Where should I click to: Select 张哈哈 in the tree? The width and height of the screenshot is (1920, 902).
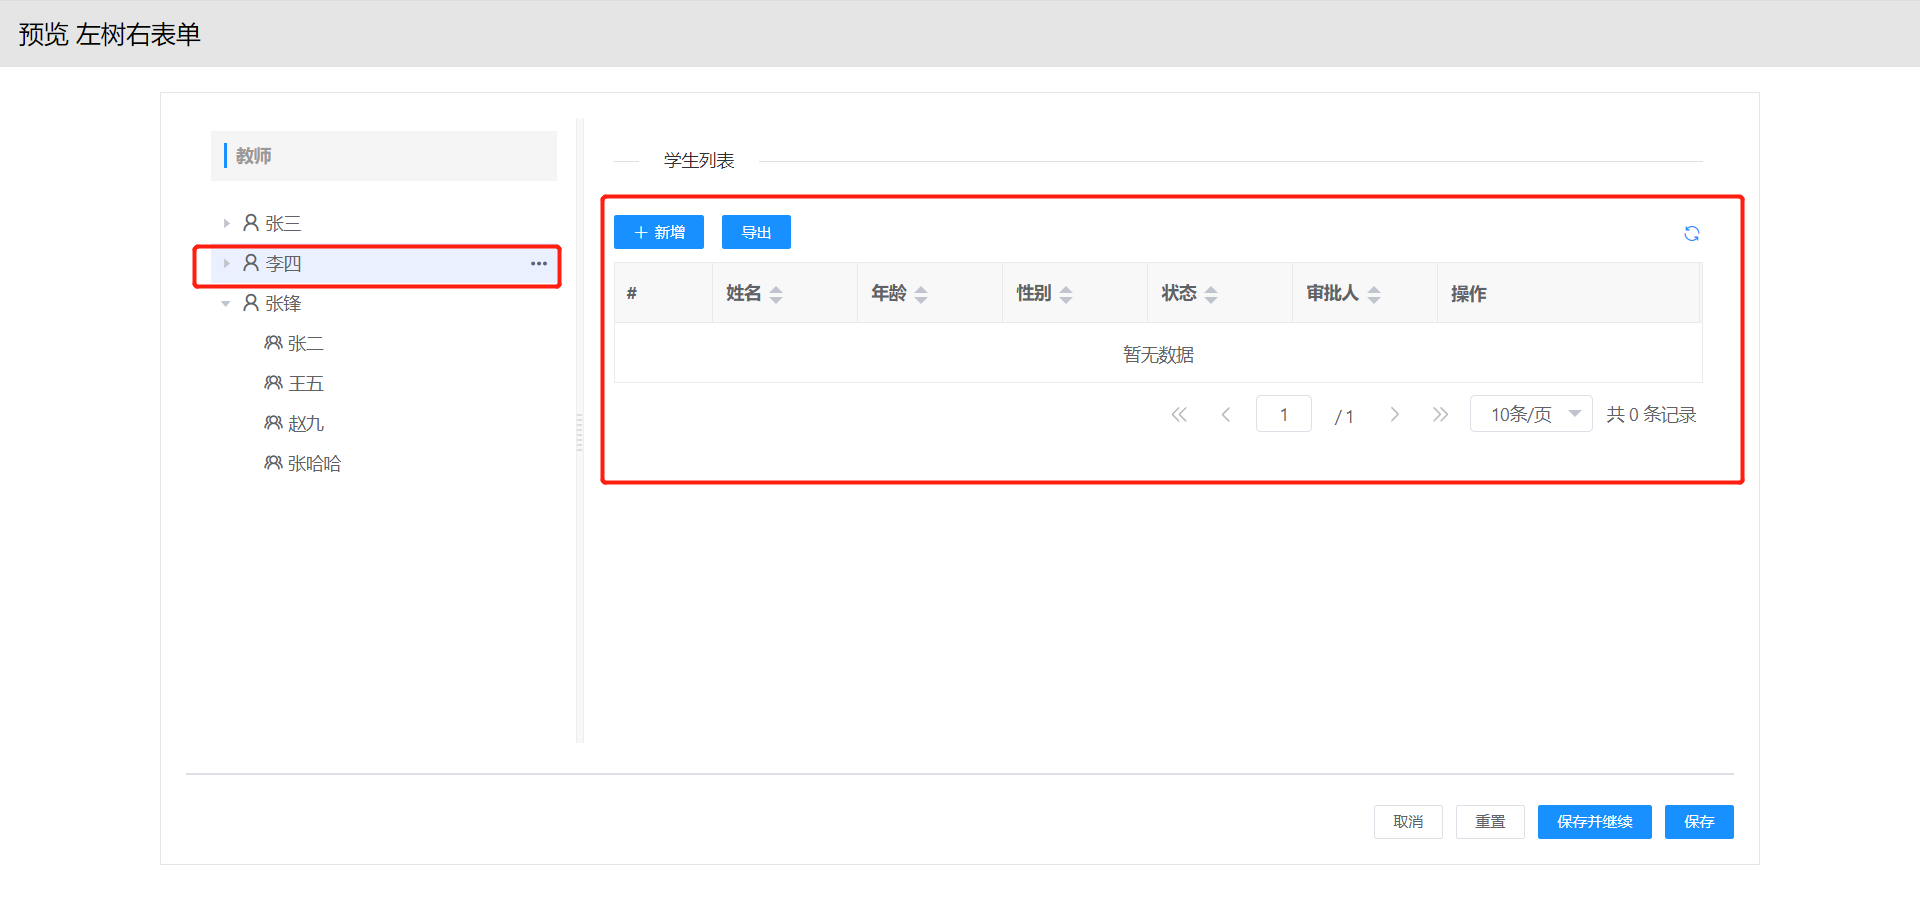(x=314, y=464)
